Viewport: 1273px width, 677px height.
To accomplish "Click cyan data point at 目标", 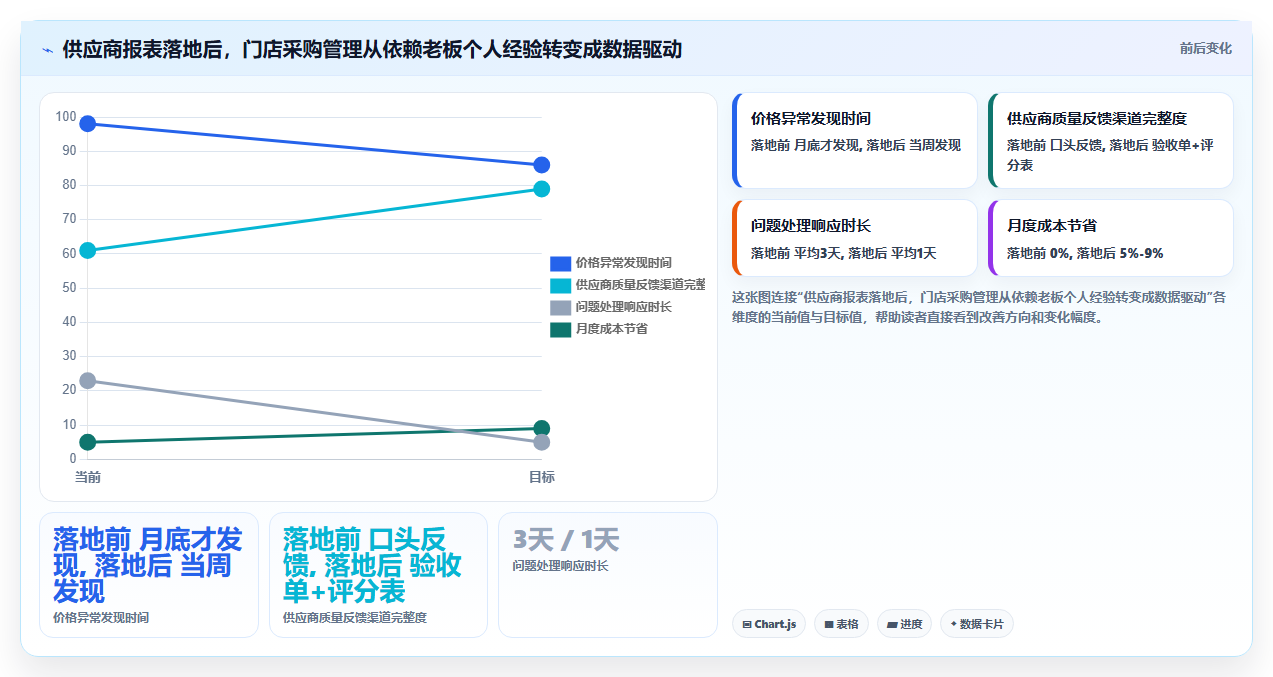I will tap(541, 189).
